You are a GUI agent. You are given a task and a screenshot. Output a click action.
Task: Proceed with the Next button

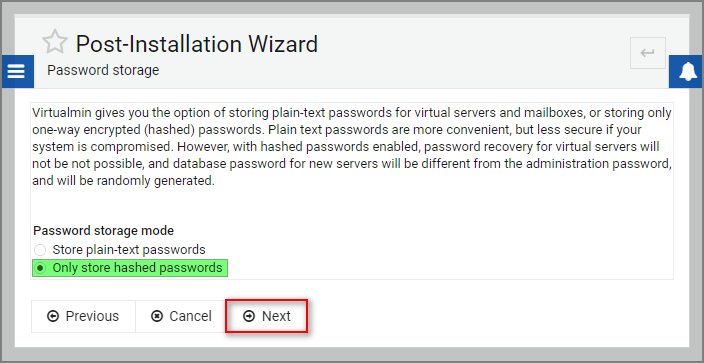tap(267, 316)
